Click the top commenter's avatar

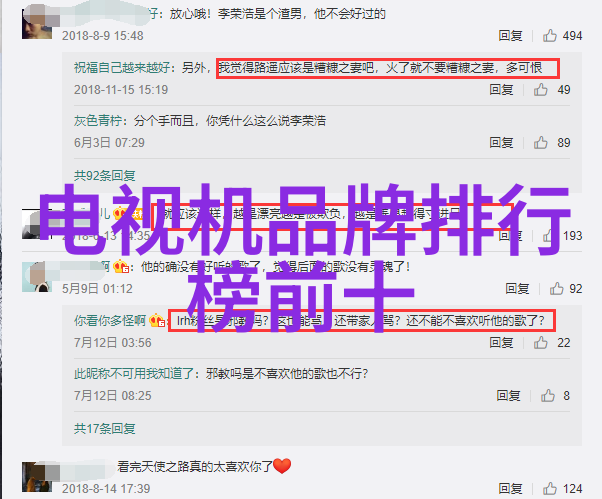(37, 24)
